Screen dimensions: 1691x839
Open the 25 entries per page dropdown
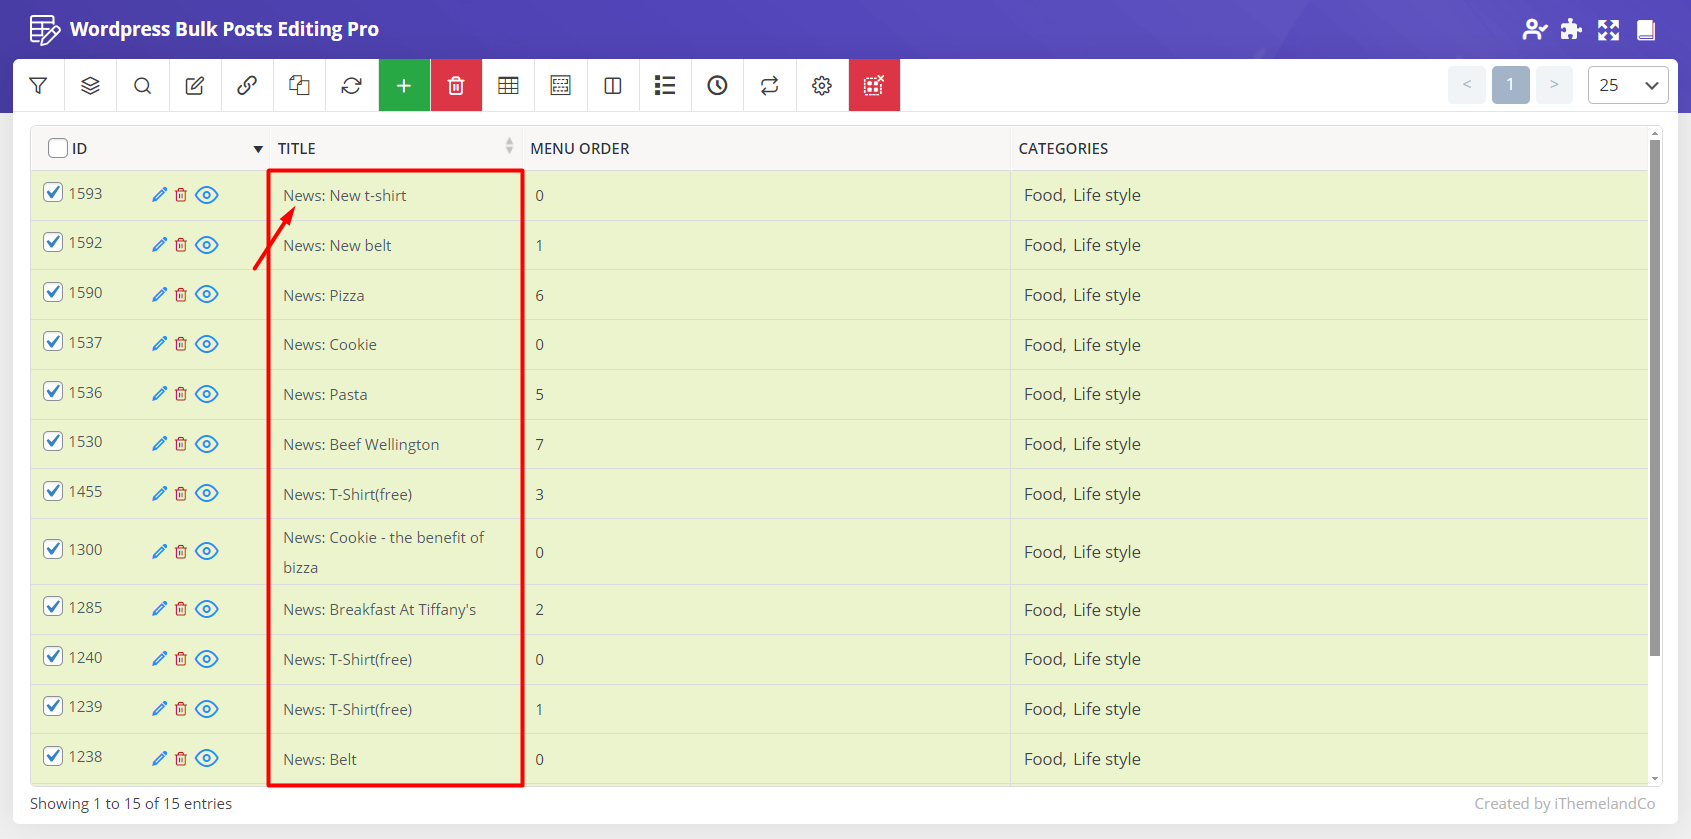click(1627, 85)
